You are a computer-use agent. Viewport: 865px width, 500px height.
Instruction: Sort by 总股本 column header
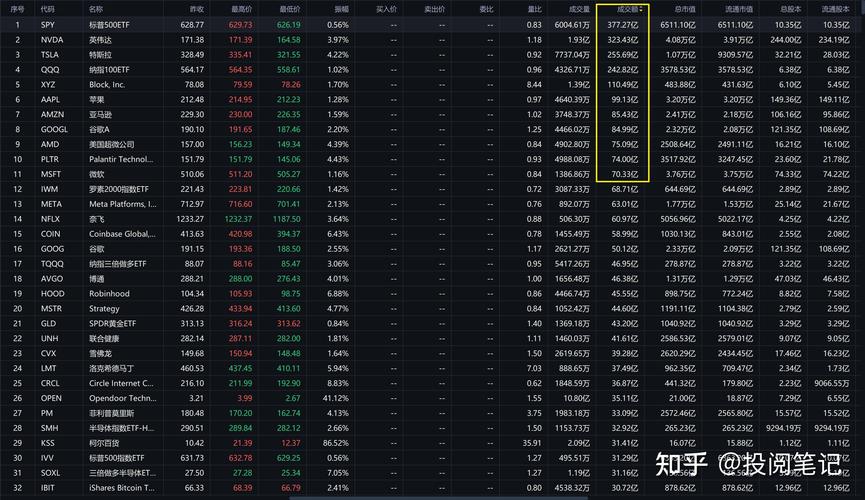(x=791, y=9)
